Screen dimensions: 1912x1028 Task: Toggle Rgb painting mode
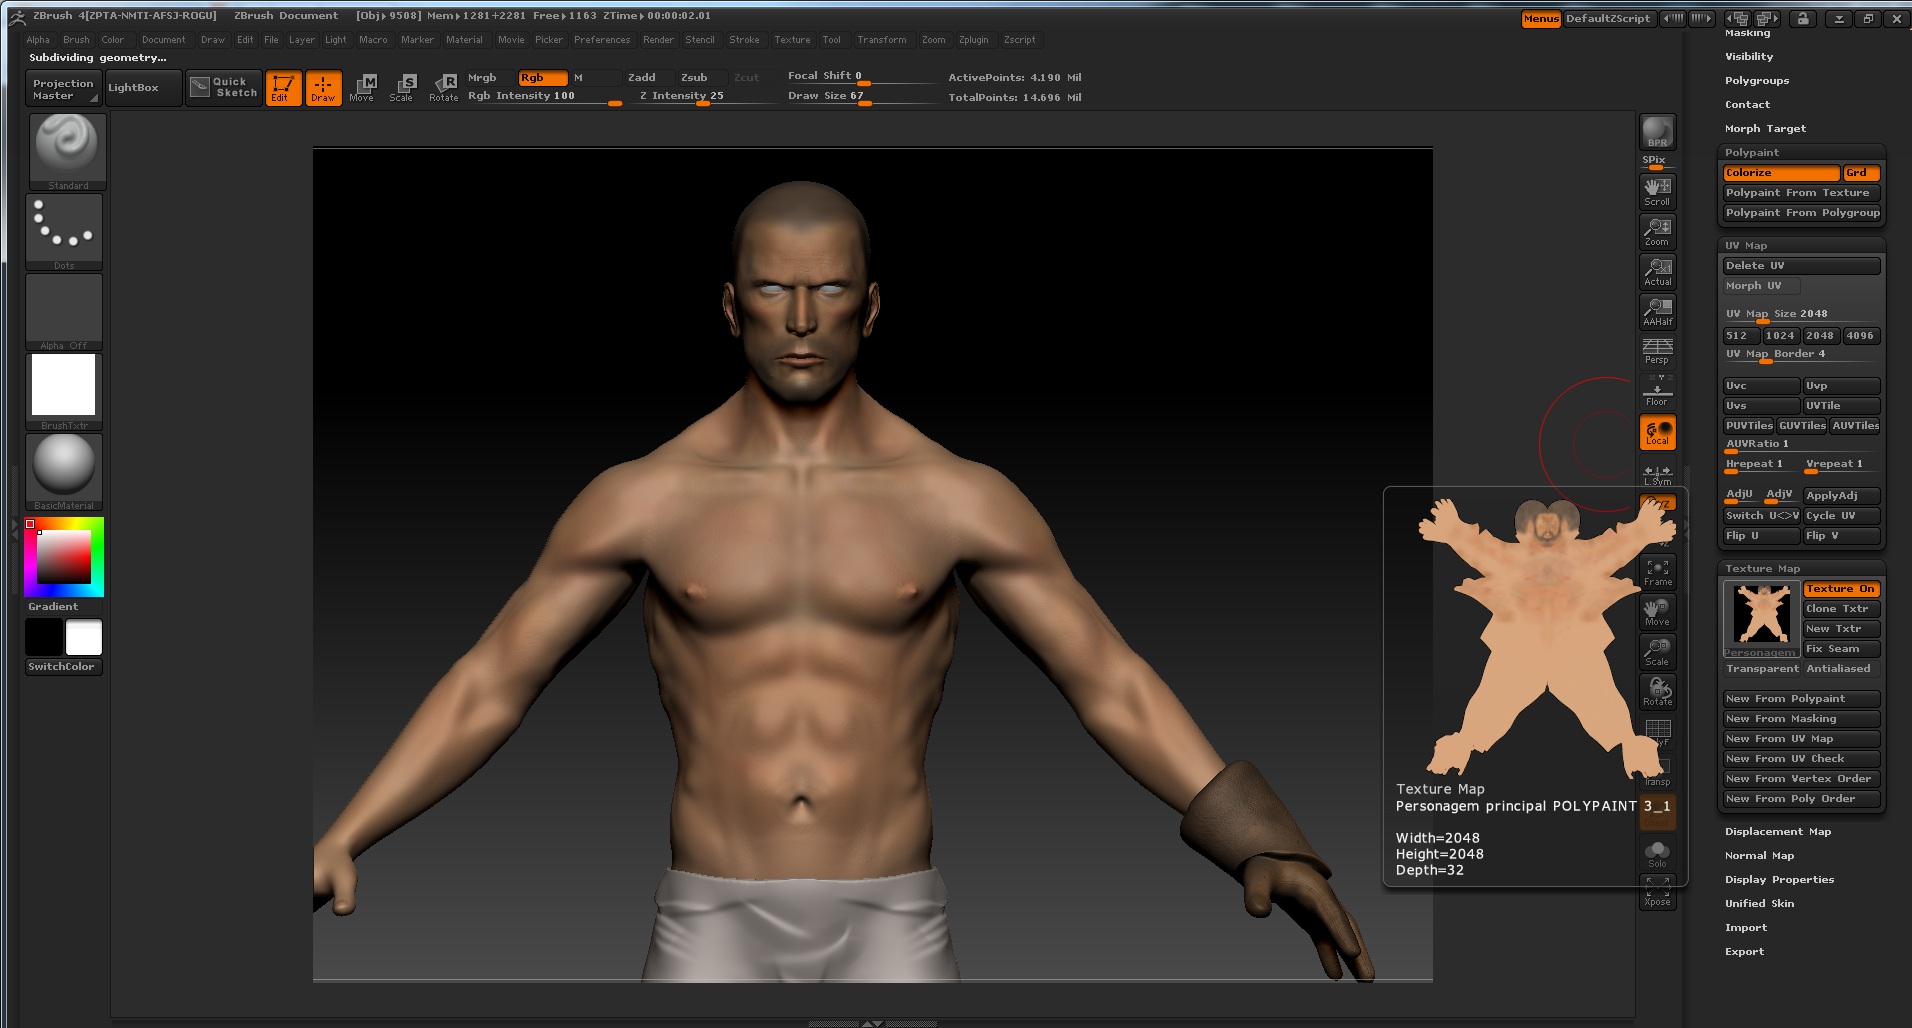(x=542, y=78)
